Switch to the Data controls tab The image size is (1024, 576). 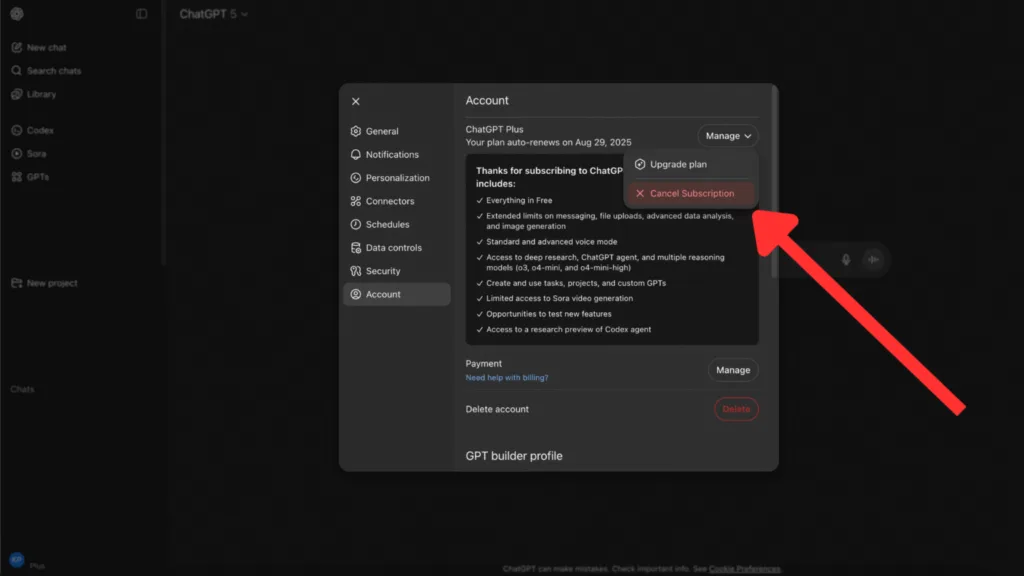[x=393, y=248]
